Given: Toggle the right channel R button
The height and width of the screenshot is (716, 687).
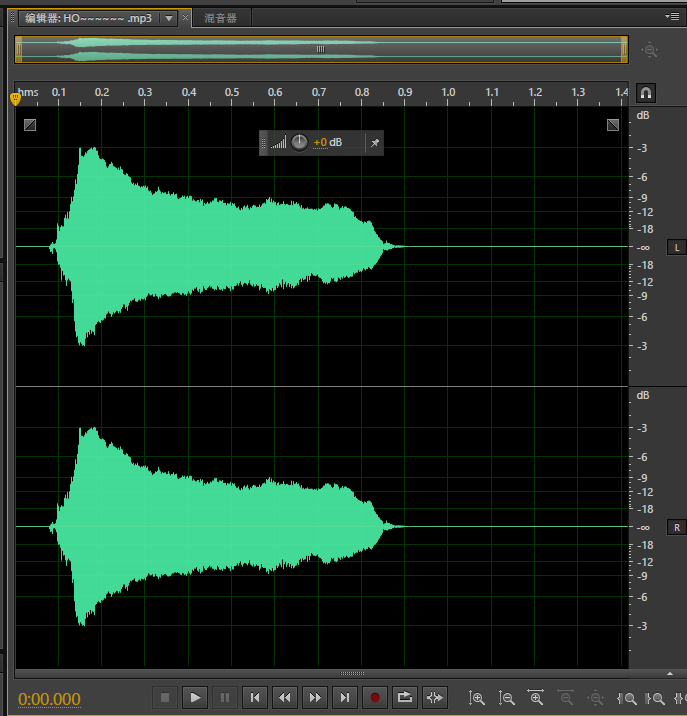Looking at the screenshot, I should 676,527.
